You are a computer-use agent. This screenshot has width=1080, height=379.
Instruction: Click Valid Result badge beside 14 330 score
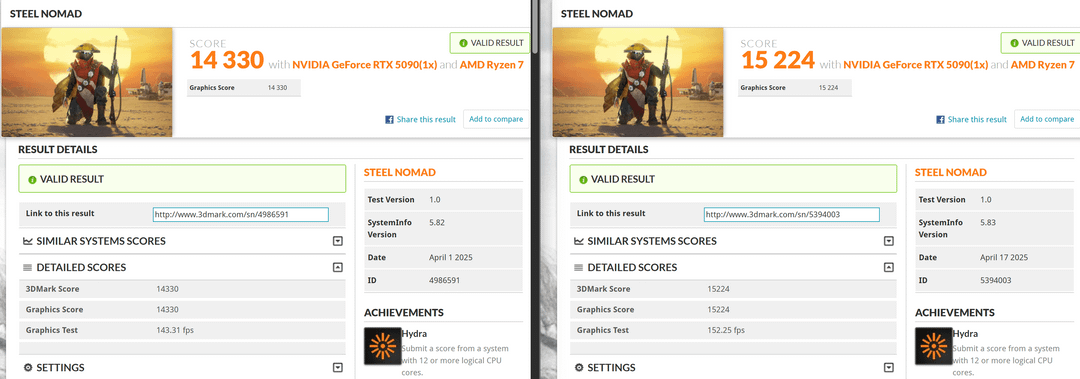[490, 43]
